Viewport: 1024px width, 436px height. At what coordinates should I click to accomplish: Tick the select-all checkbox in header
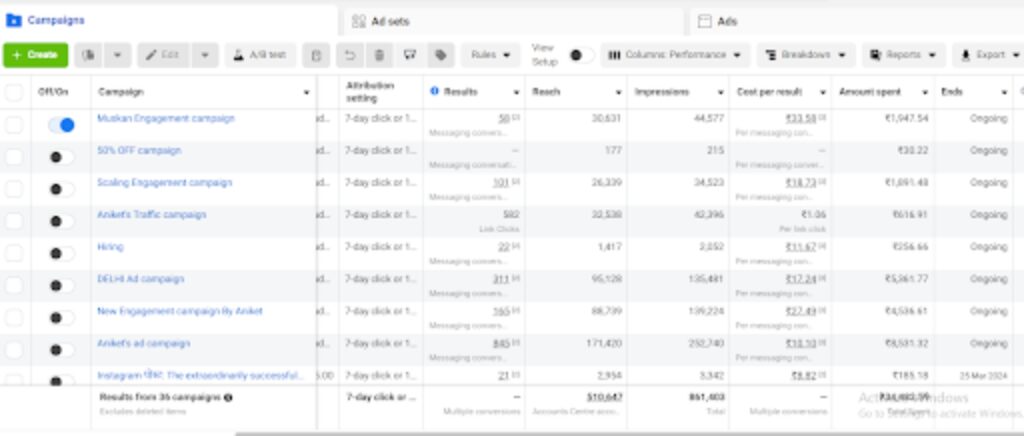pos(14,92)
